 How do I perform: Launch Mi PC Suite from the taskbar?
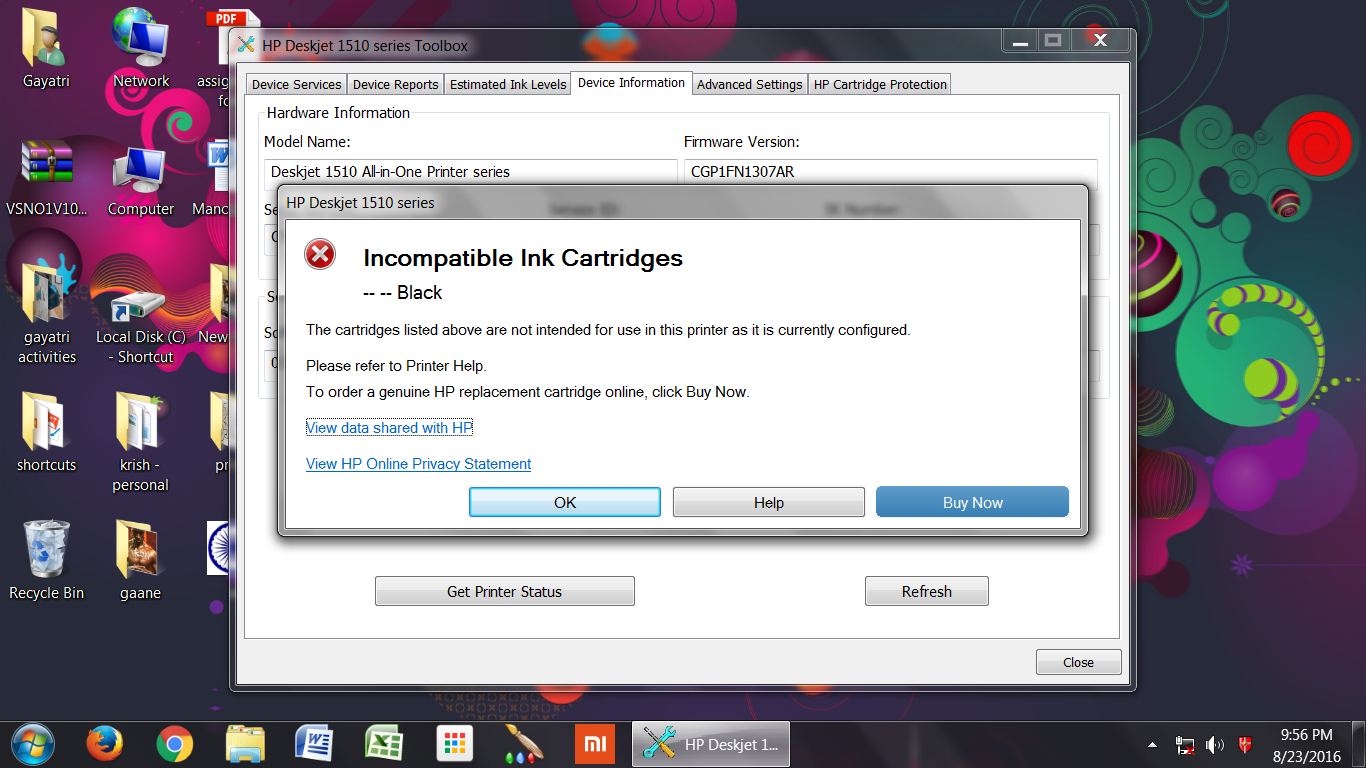click(594, 744)
